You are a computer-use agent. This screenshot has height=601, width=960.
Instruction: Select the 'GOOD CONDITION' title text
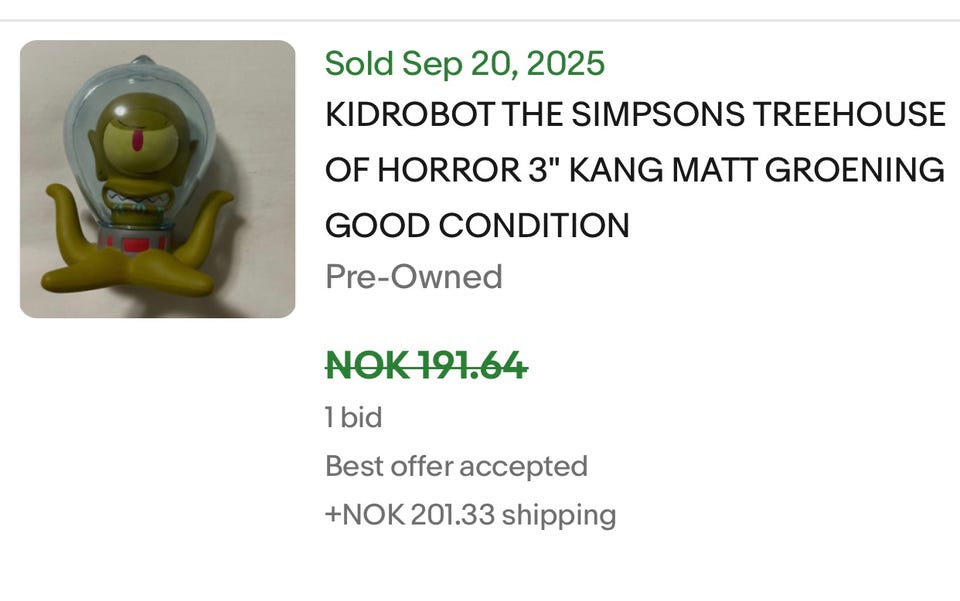pos(477,225)
